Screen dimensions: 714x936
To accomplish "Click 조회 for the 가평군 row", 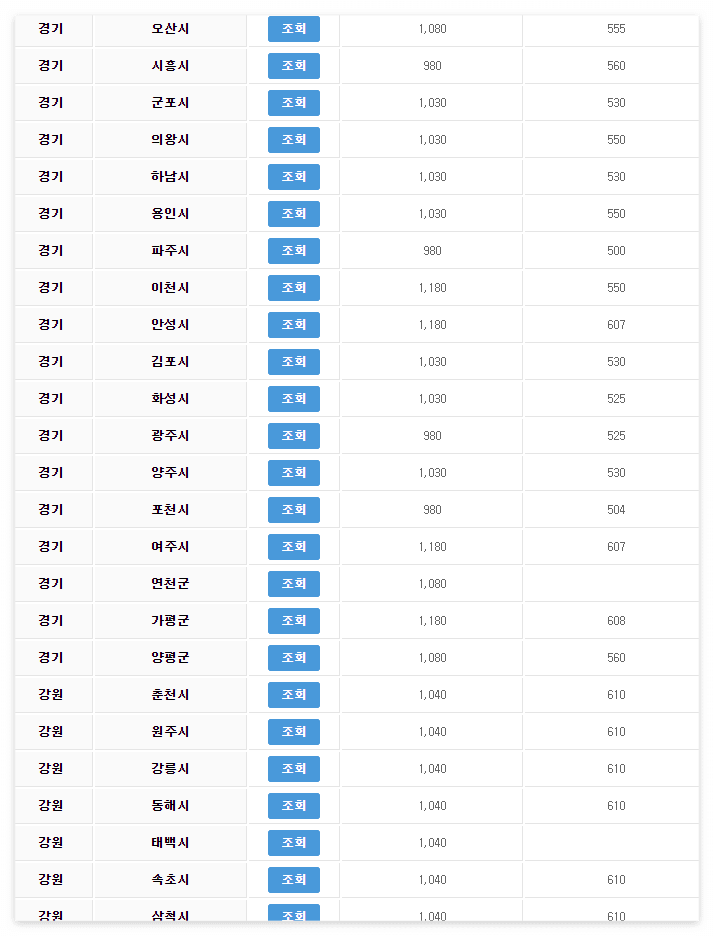I will [293, 621].
